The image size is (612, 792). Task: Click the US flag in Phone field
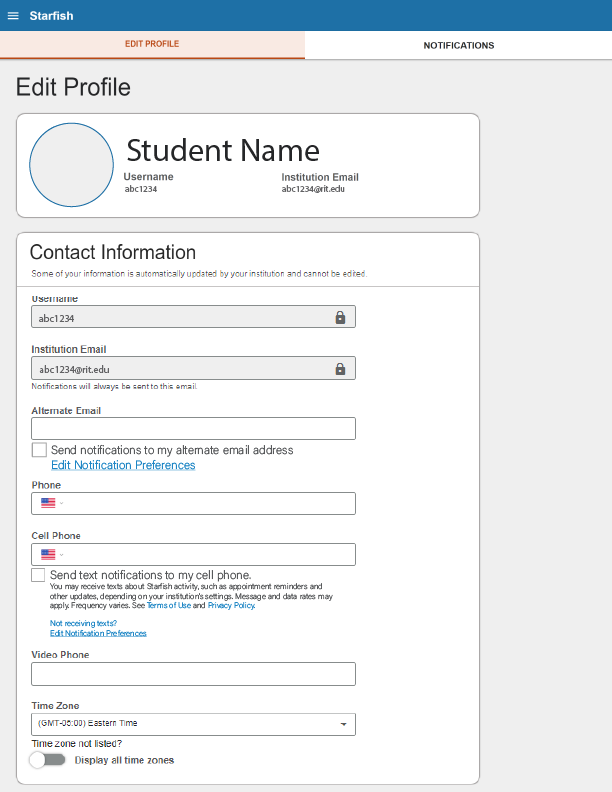tap(48, 503)
